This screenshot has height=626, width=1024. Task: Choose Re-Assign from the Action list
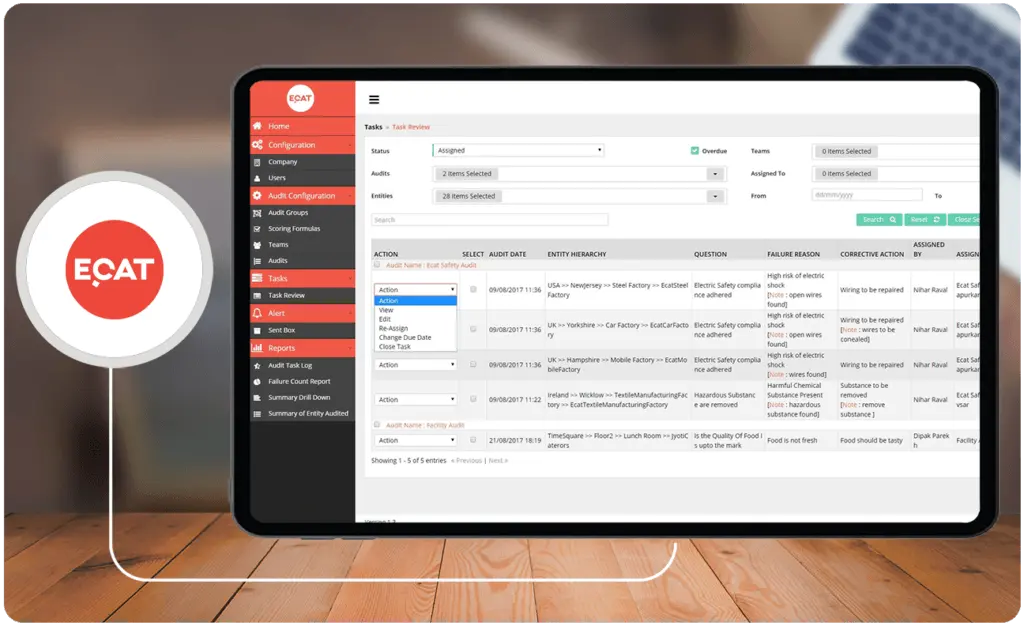(415, 328)
